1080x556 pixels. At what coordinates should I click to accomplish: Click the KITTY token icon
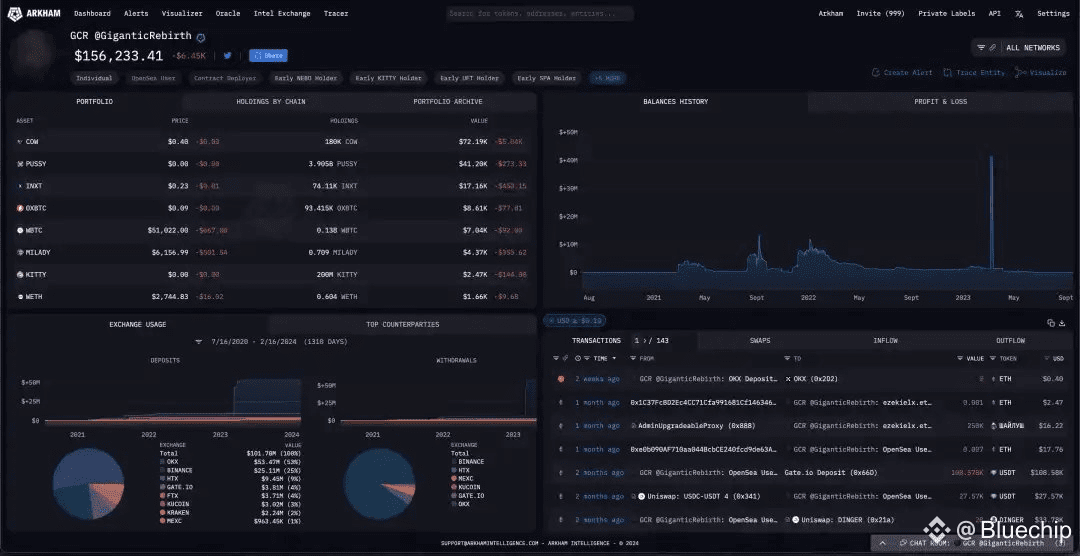(20, 274)
